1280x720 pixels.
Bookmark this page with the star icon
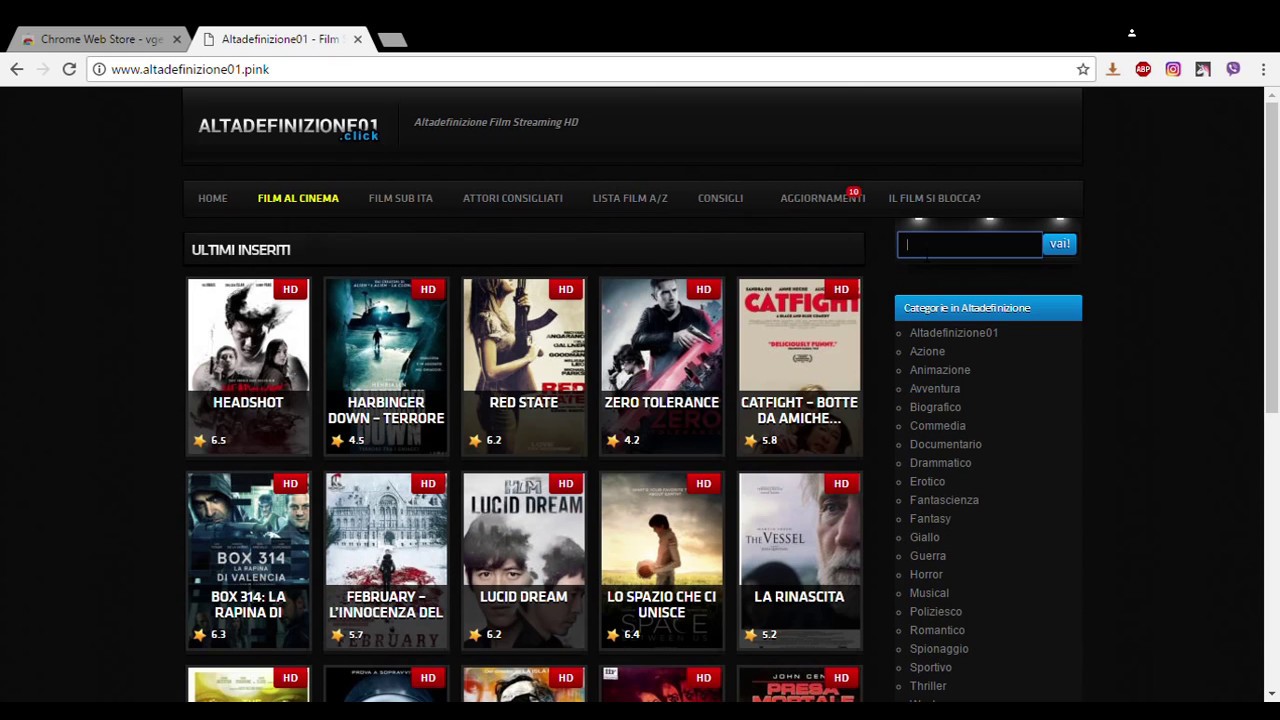[1083, 69]
